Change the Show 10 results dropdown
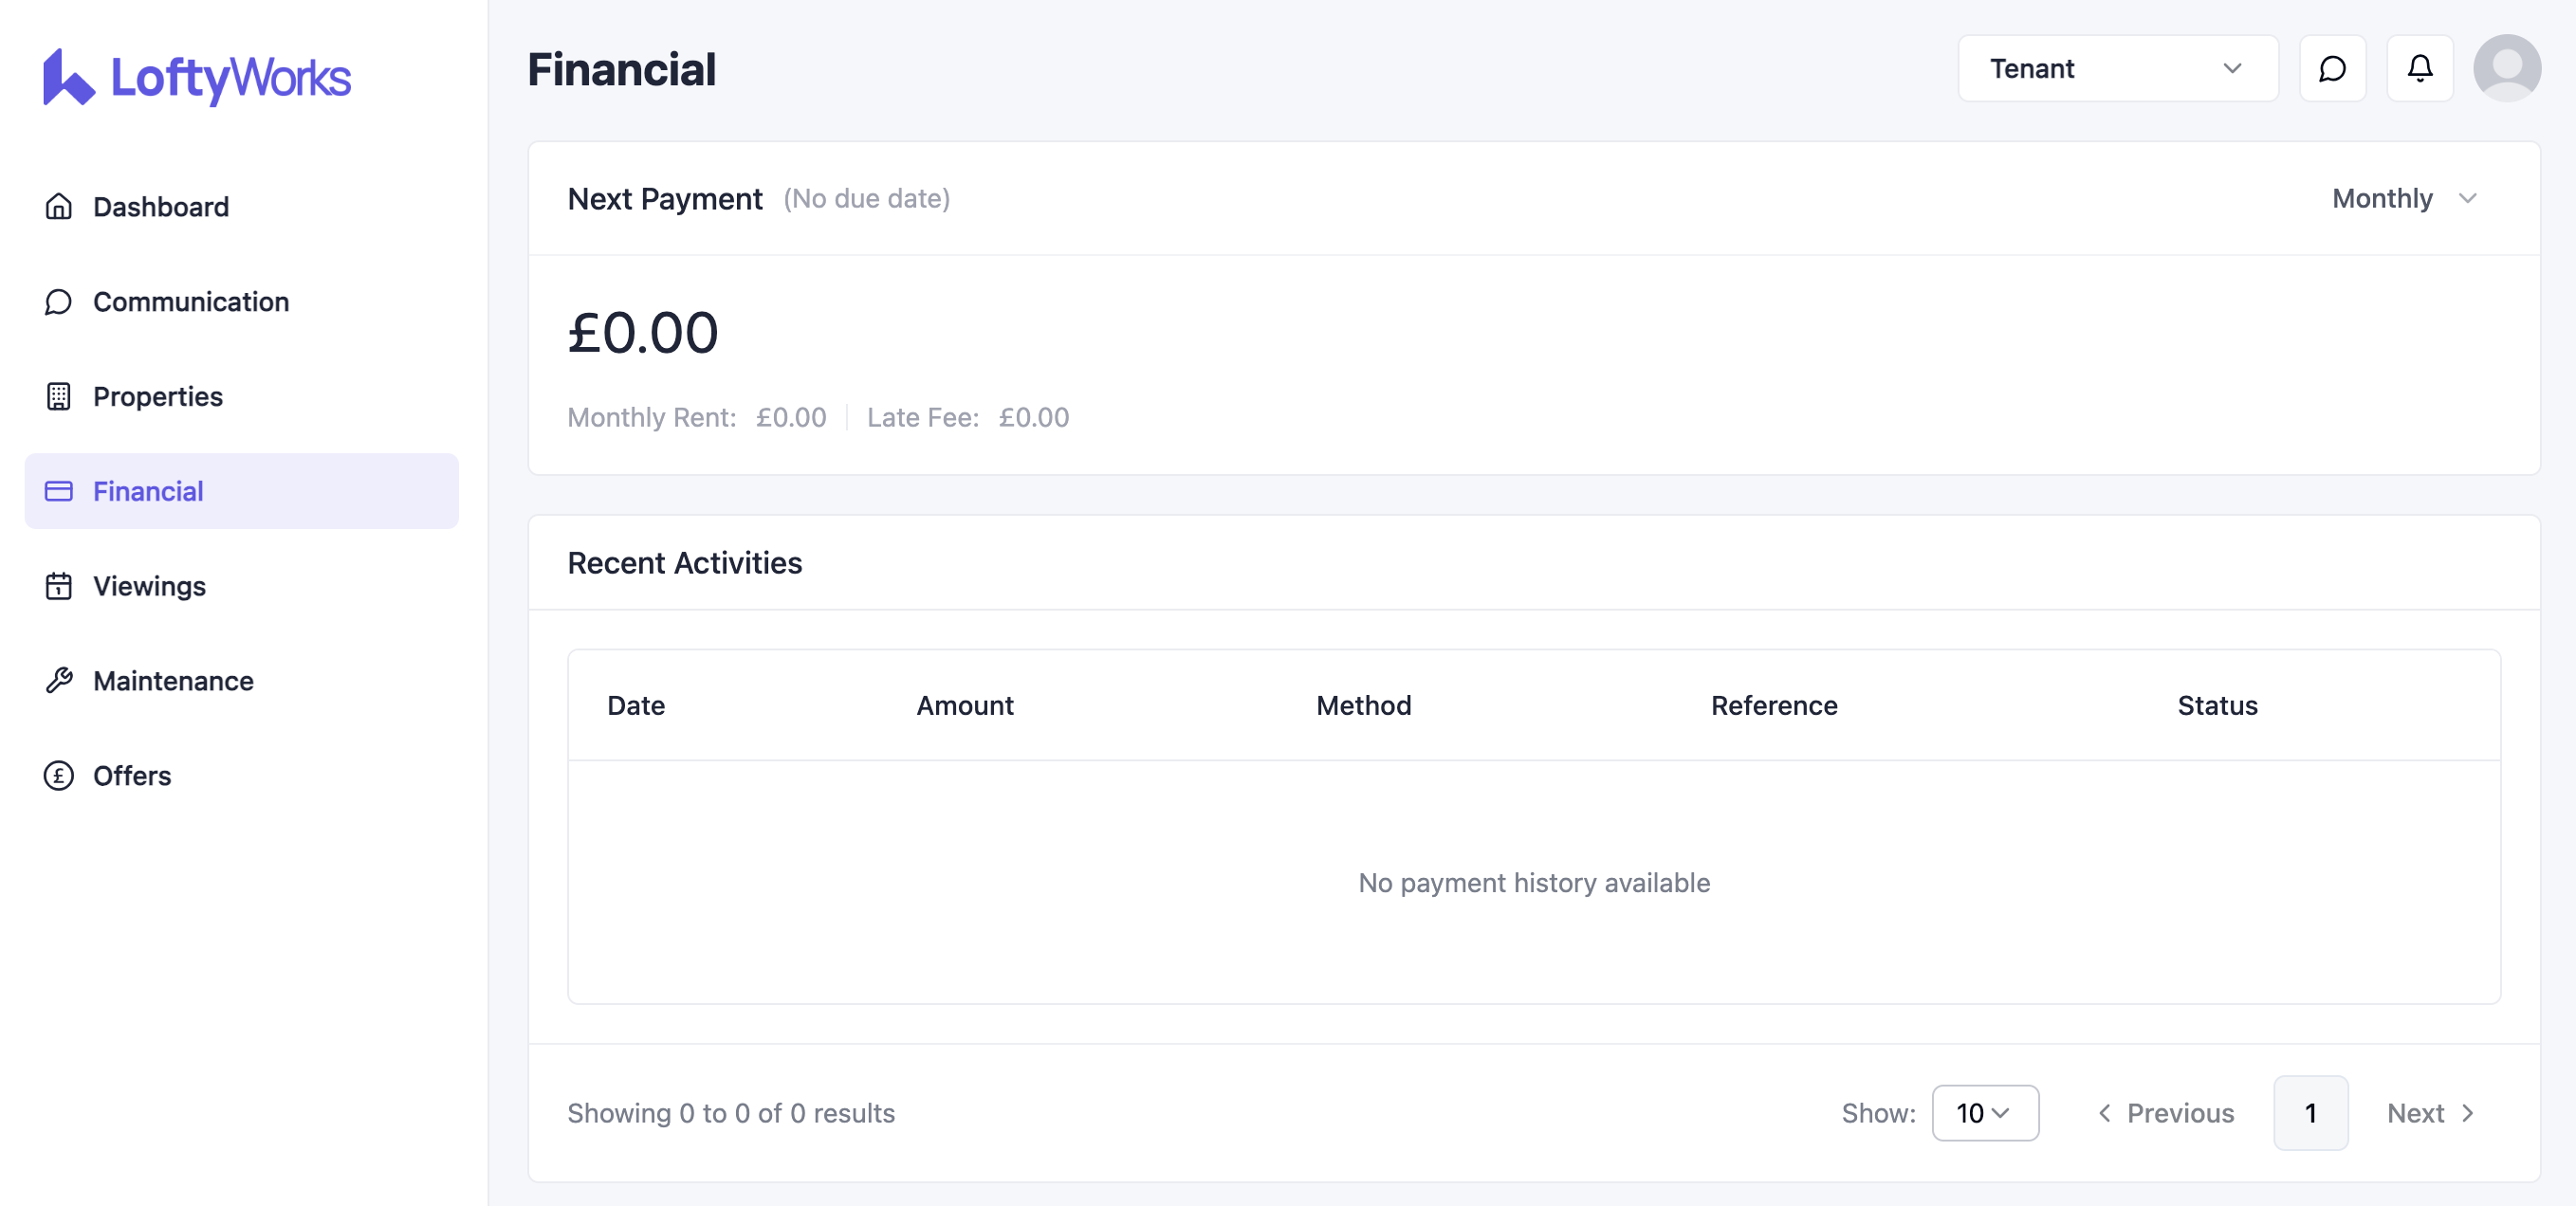2576x1206 pixels. pyautogui.click(x=1984, y=1113)
